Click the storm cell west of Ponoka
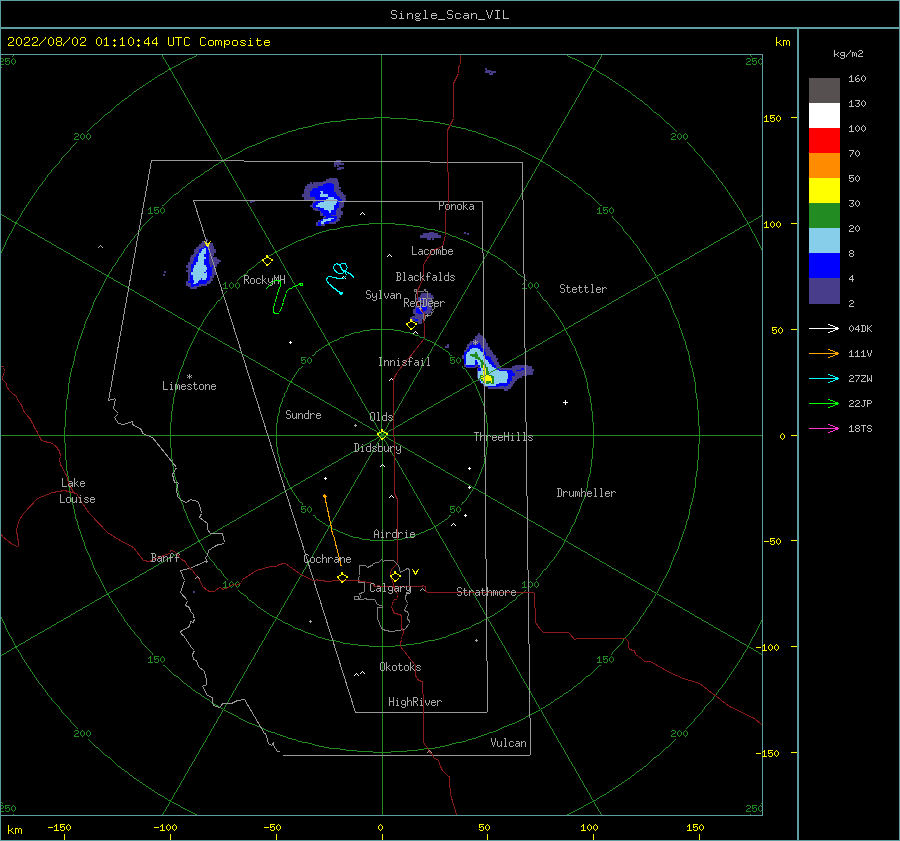900x841 pixels. (x=325, y=201)
